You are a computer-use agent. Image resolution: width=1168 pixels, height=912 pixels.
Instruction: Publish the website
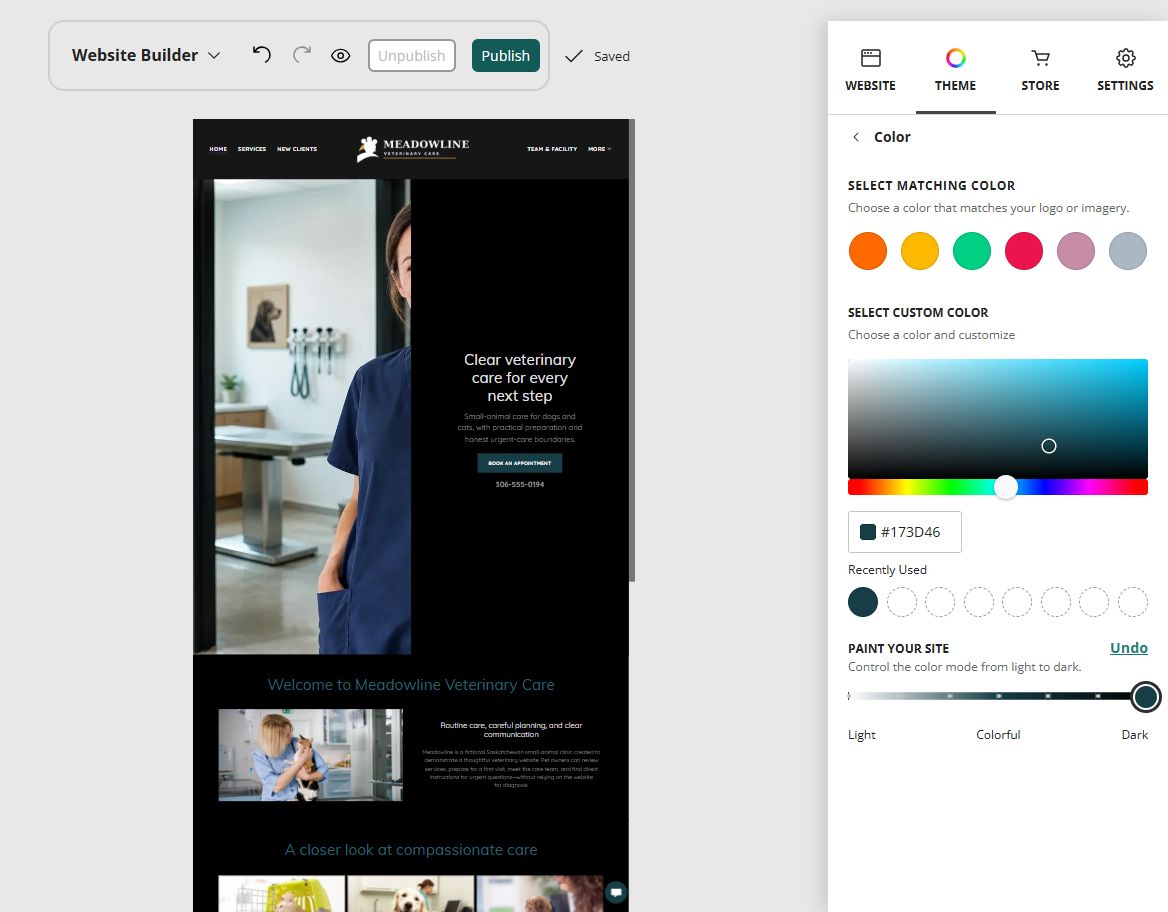tap(506, 56)
